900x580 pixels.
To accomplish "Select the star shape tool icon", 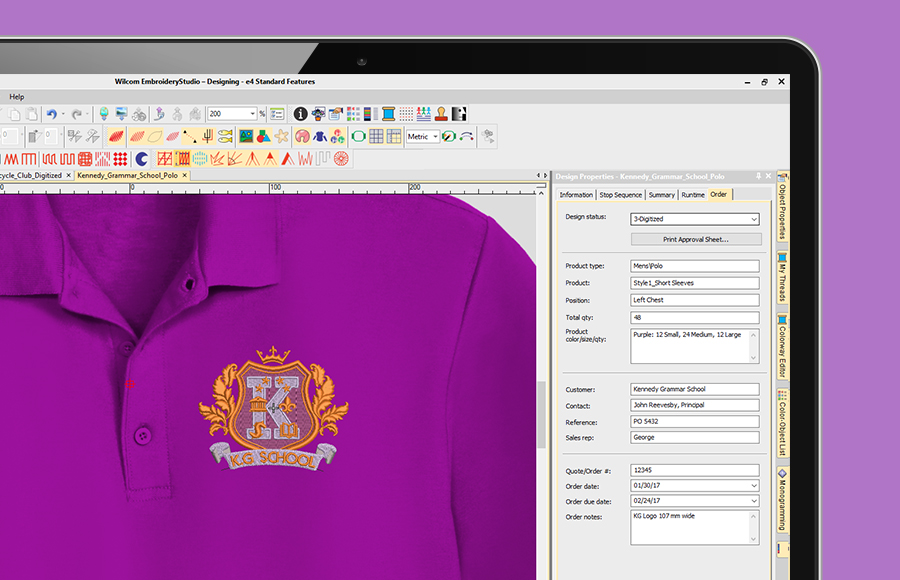I will pyautogui.click(x=280, y=135).
